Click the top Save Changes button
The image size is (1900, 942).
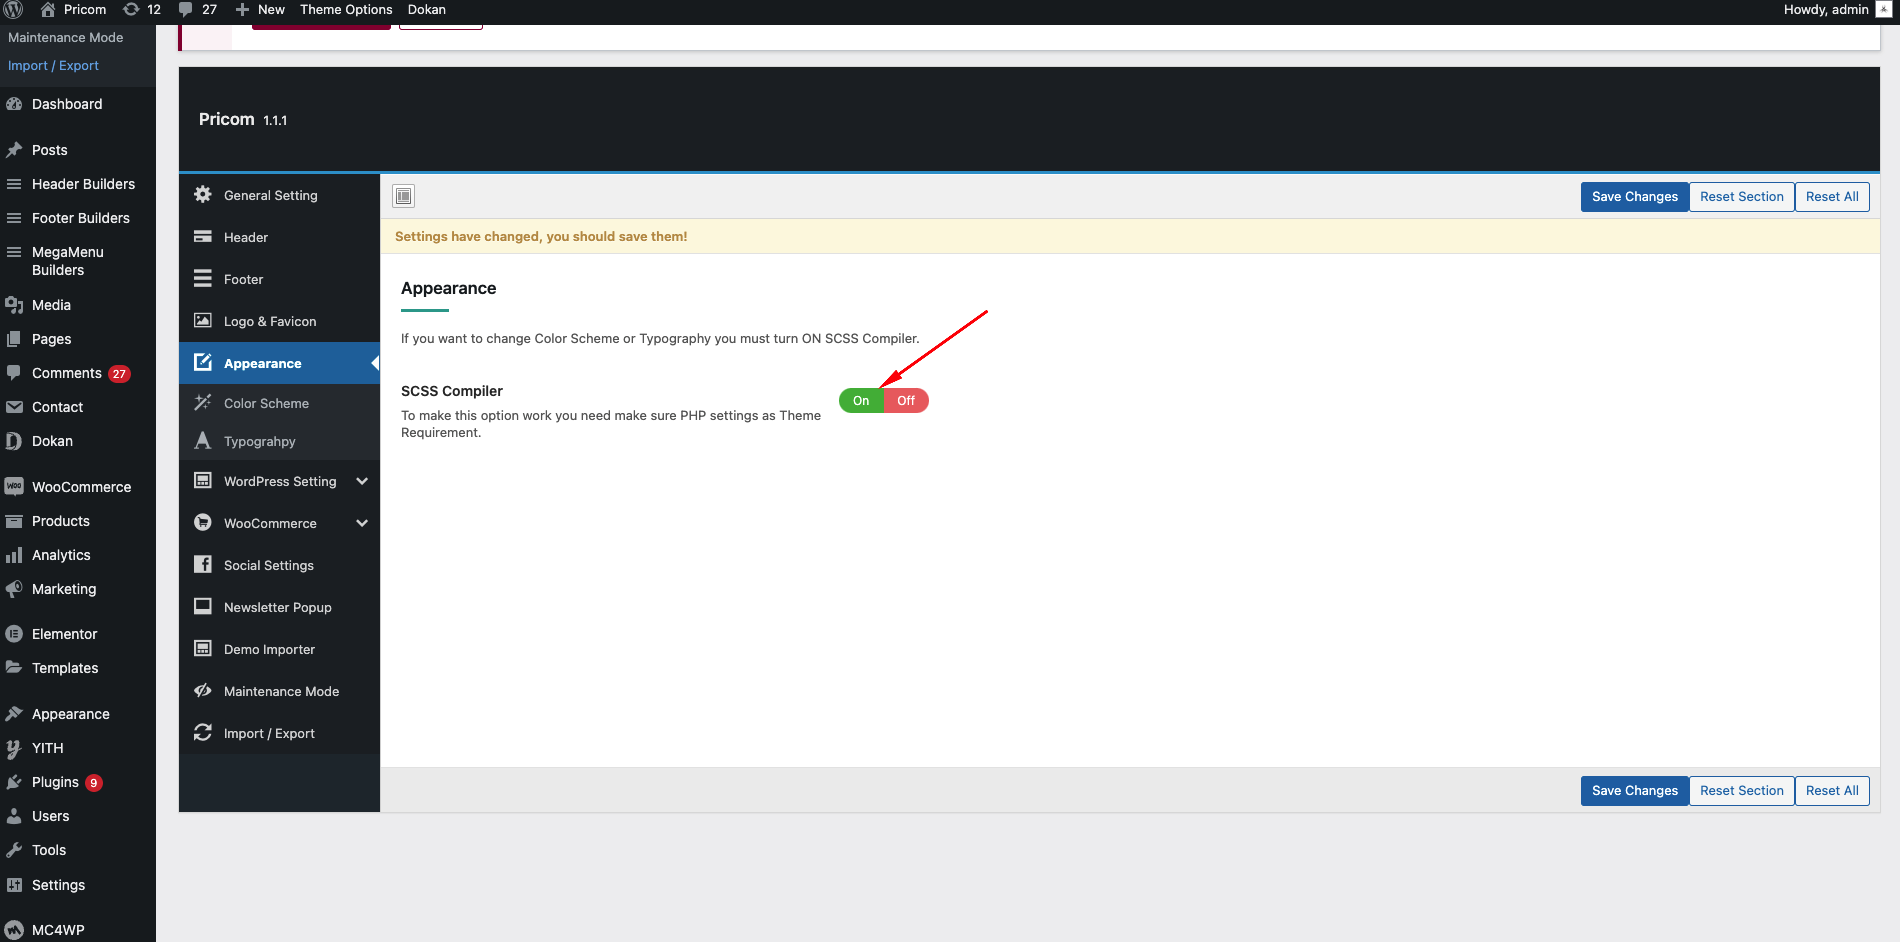click(1635, 197)
